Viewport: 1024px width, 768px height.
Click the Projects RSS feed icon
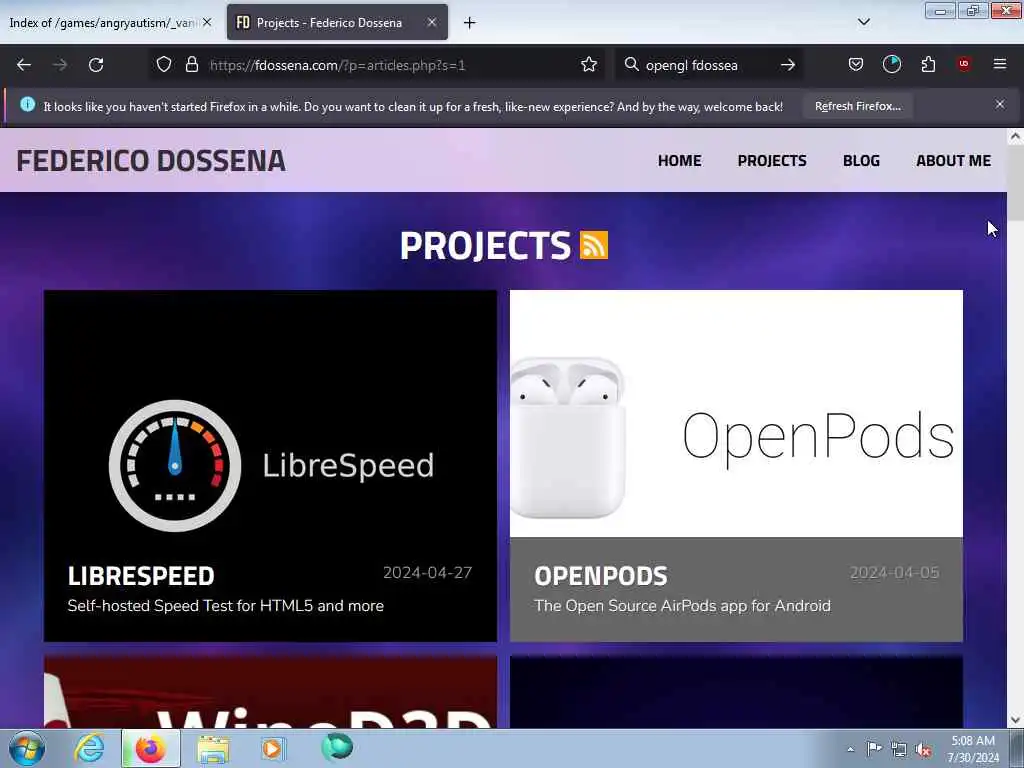coord(594,245)
